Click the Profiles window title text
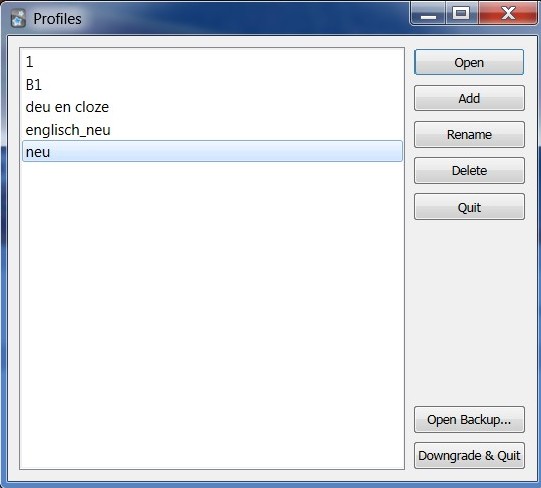 pos(57,19)
